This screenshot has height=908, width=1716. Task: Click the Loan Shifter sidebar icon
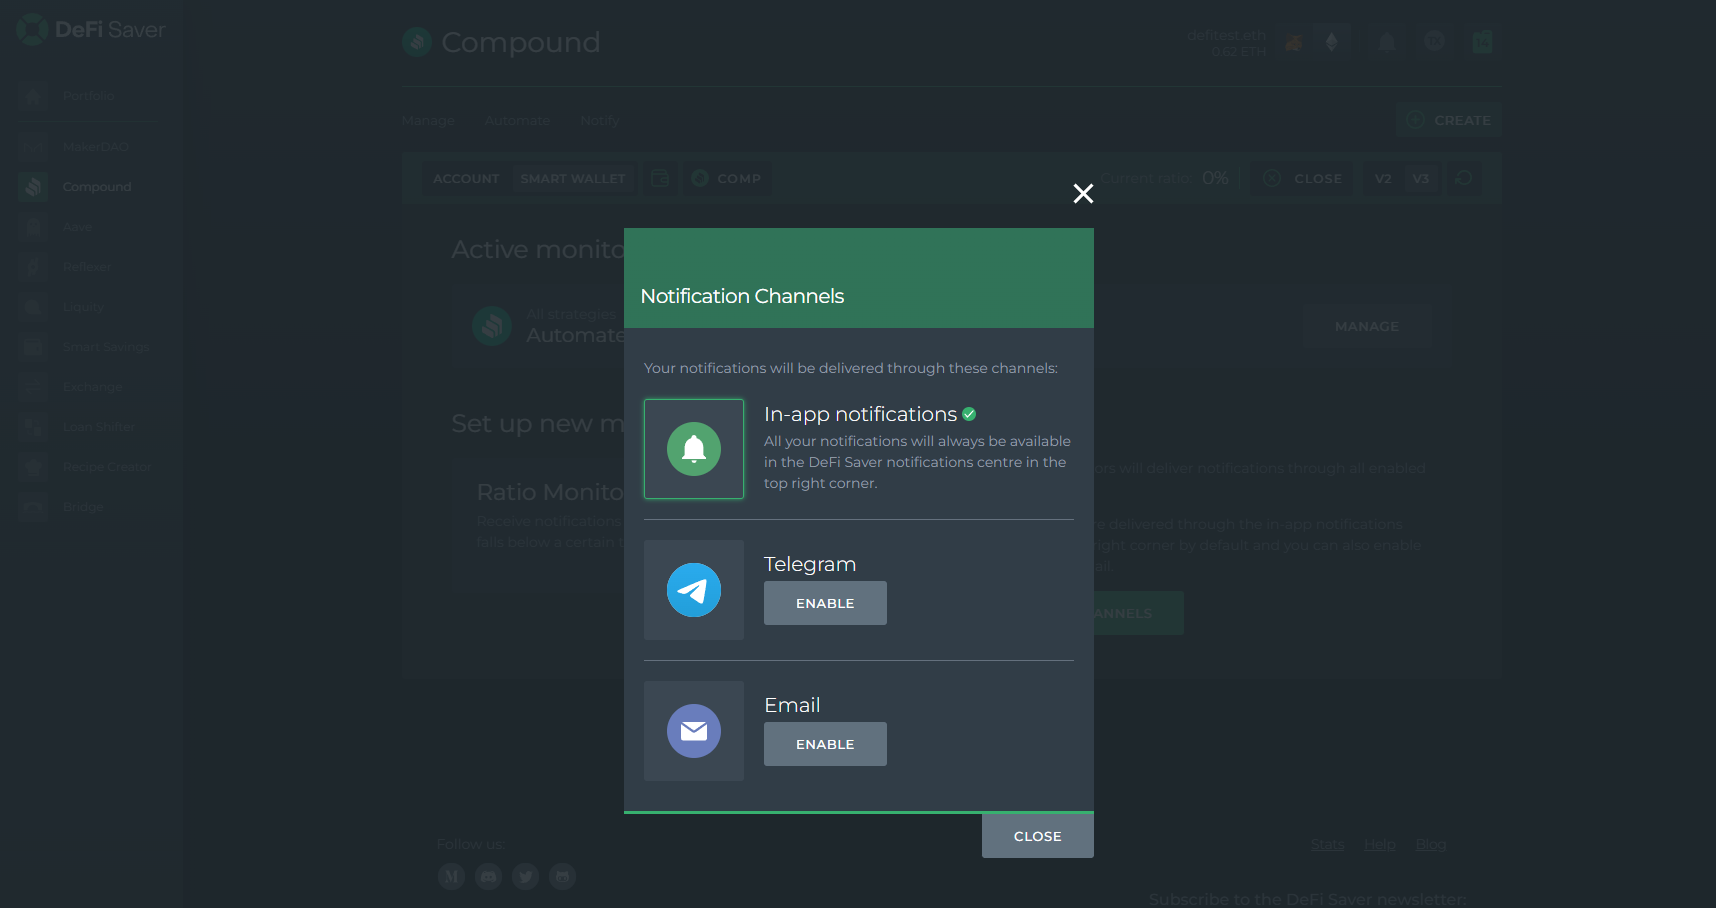click(x=33, y=427)
